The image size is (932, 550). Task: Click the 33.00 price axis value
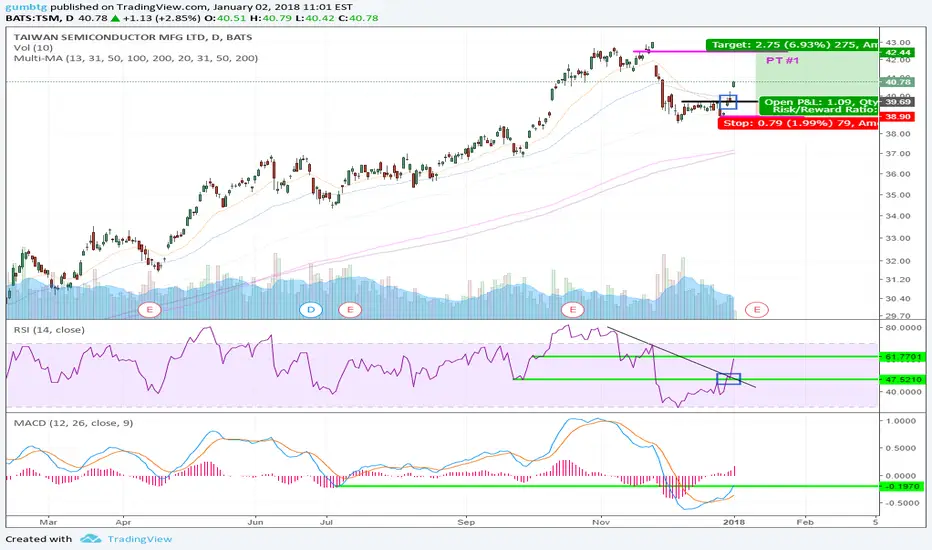point(898,238)
